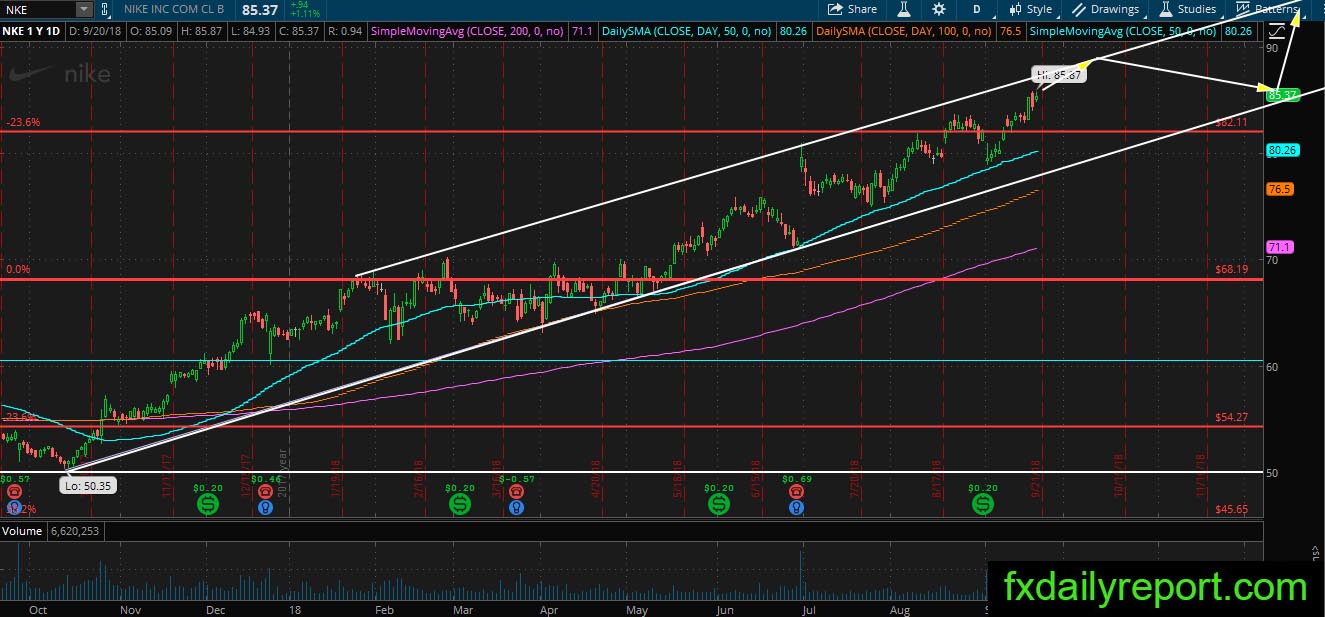Click the orange 76.5 price axis label
Viewport: 1325px width, 617px height.
(1279, 188)
